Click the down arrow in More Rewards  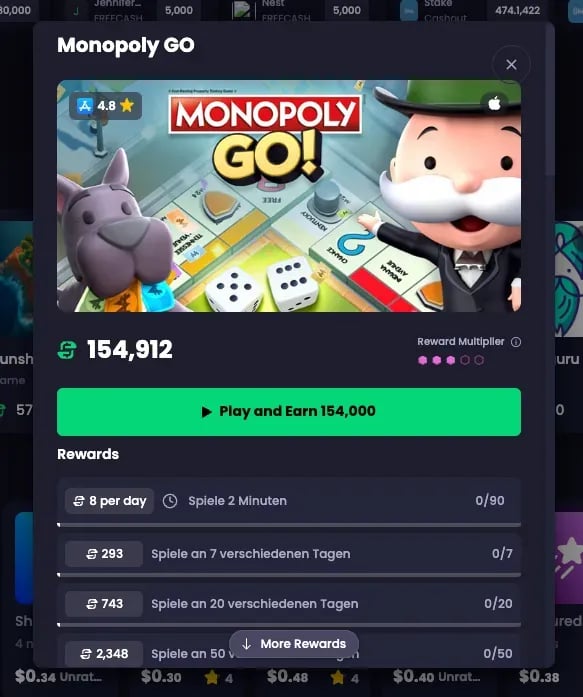pos(247,644)
